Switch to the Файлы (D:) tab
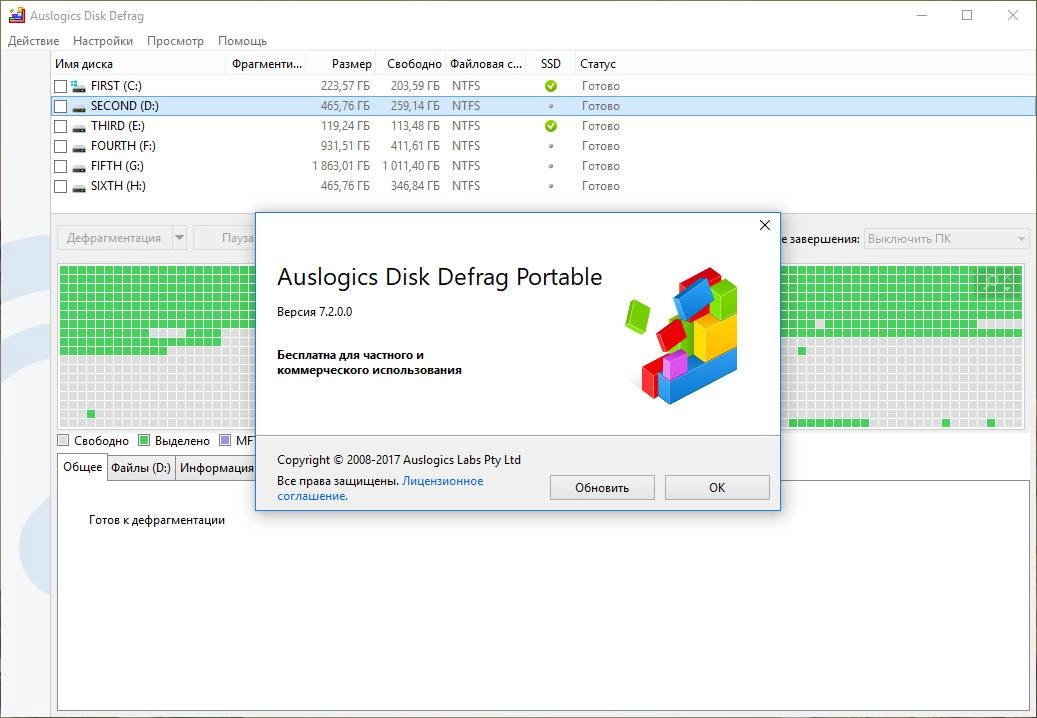This screenshot has height=718, width=1037. point(141,468)
